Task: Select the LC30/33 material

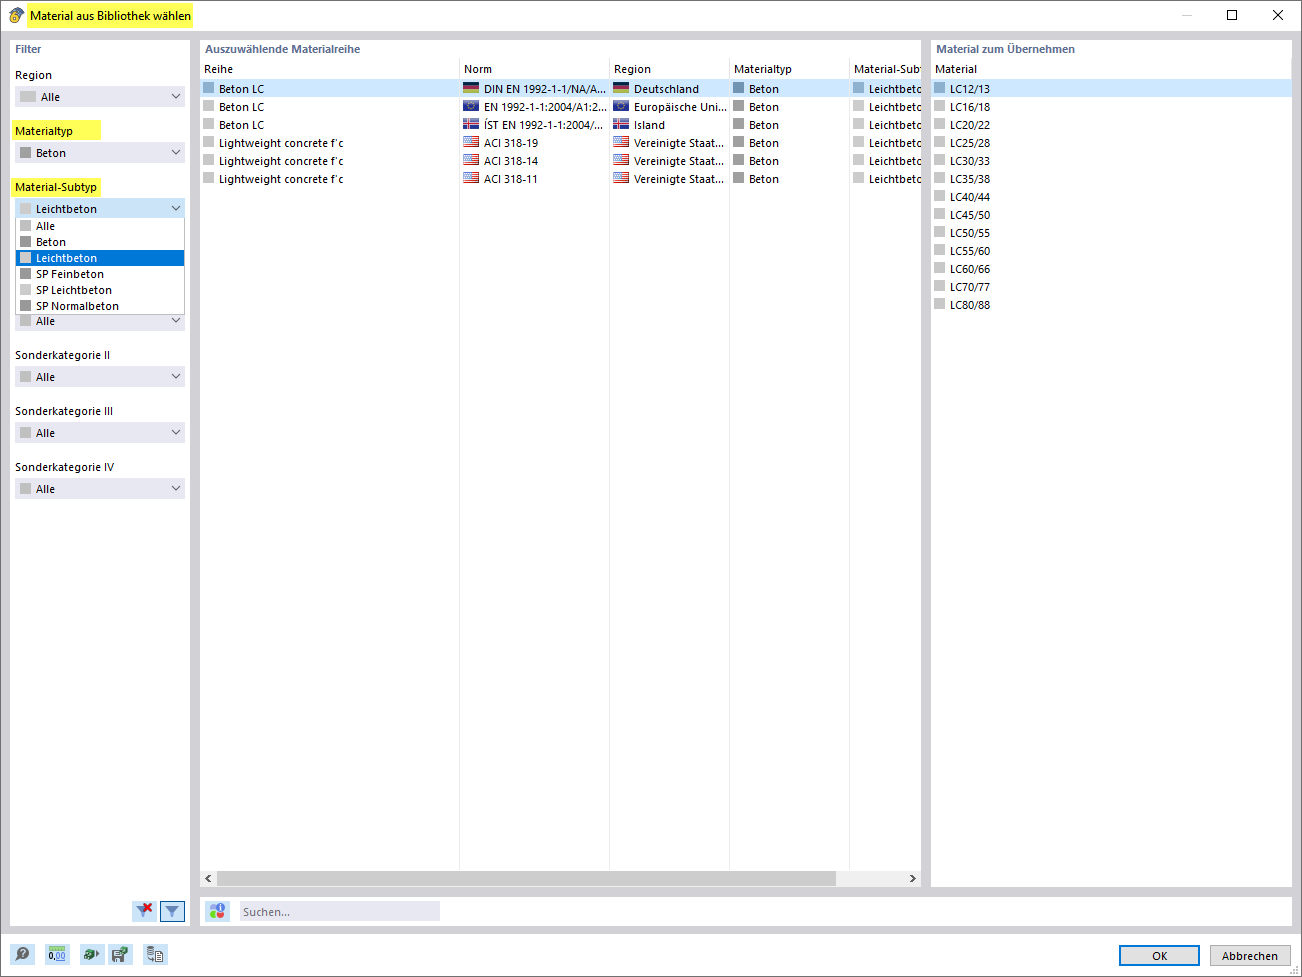Action: tap(1111, 161)
